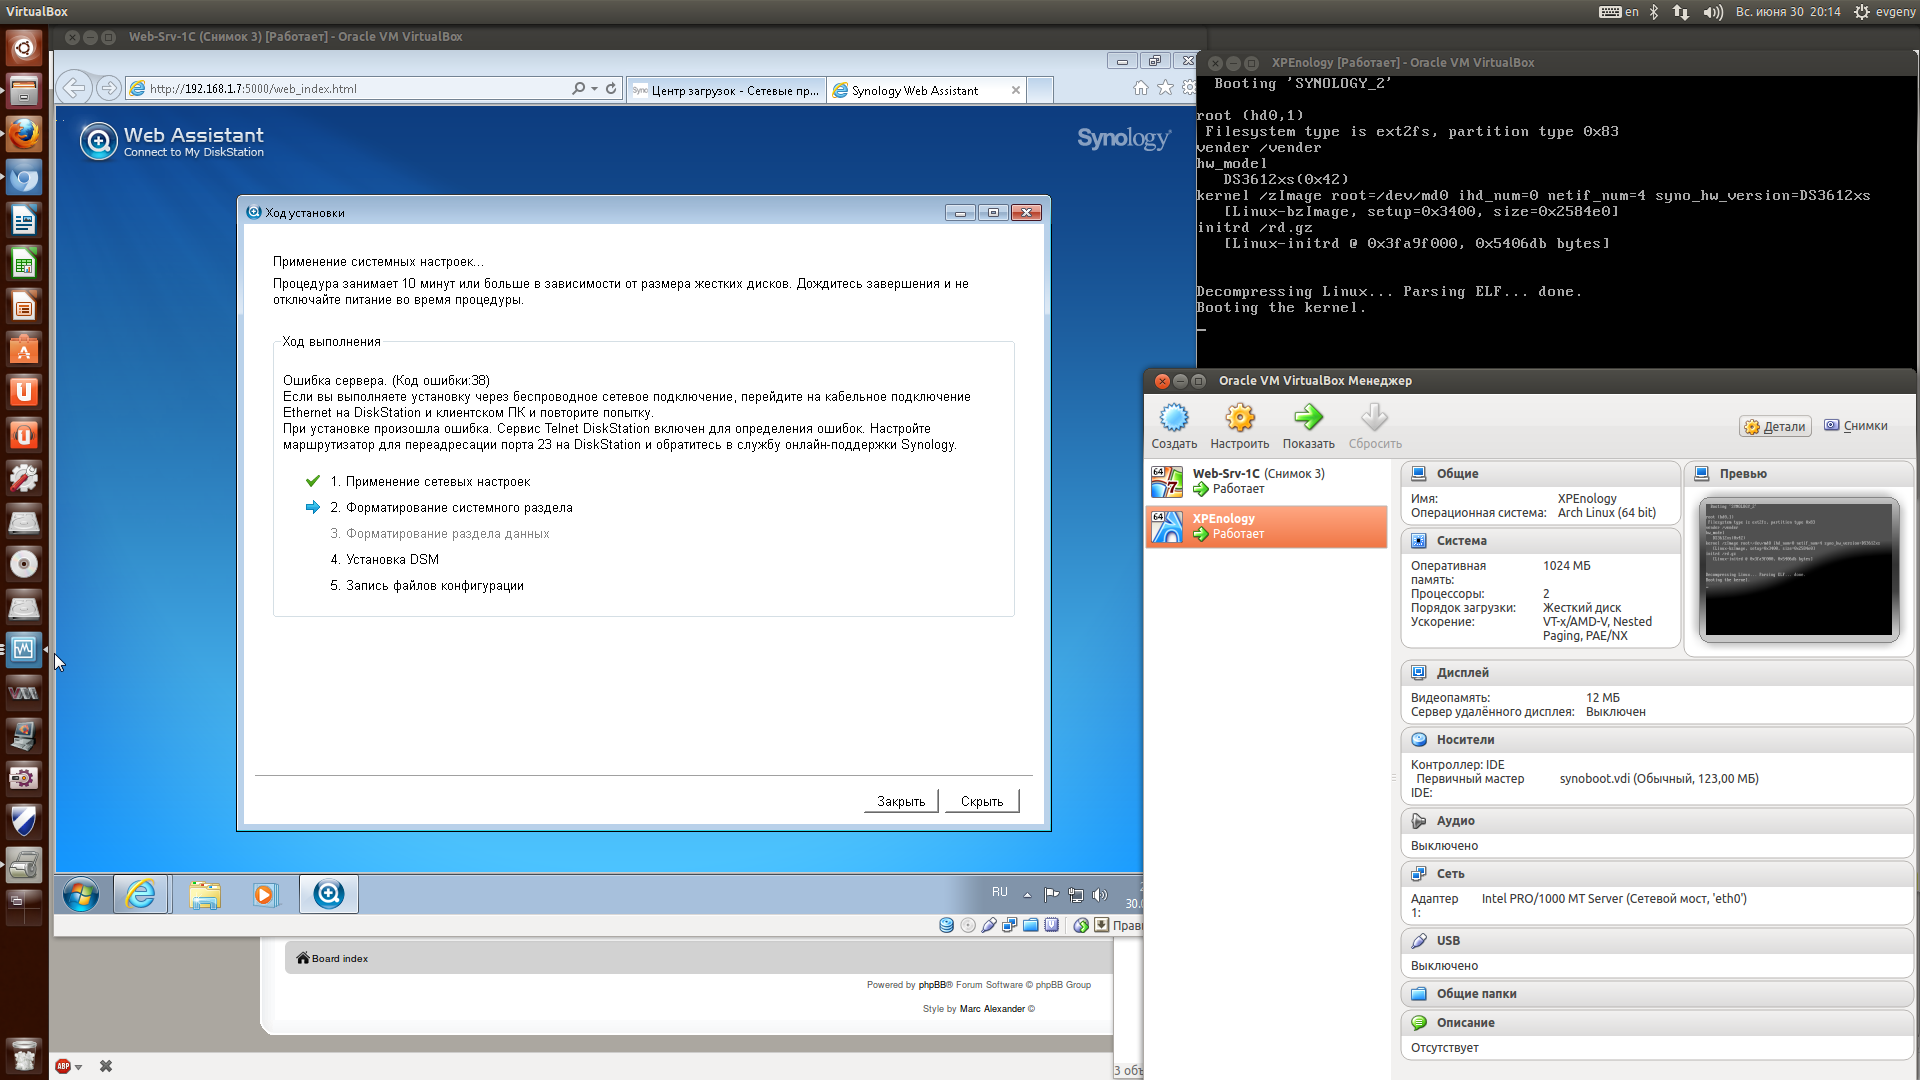Click Synology Assistant in Windows taskbar

click(328, 894)
